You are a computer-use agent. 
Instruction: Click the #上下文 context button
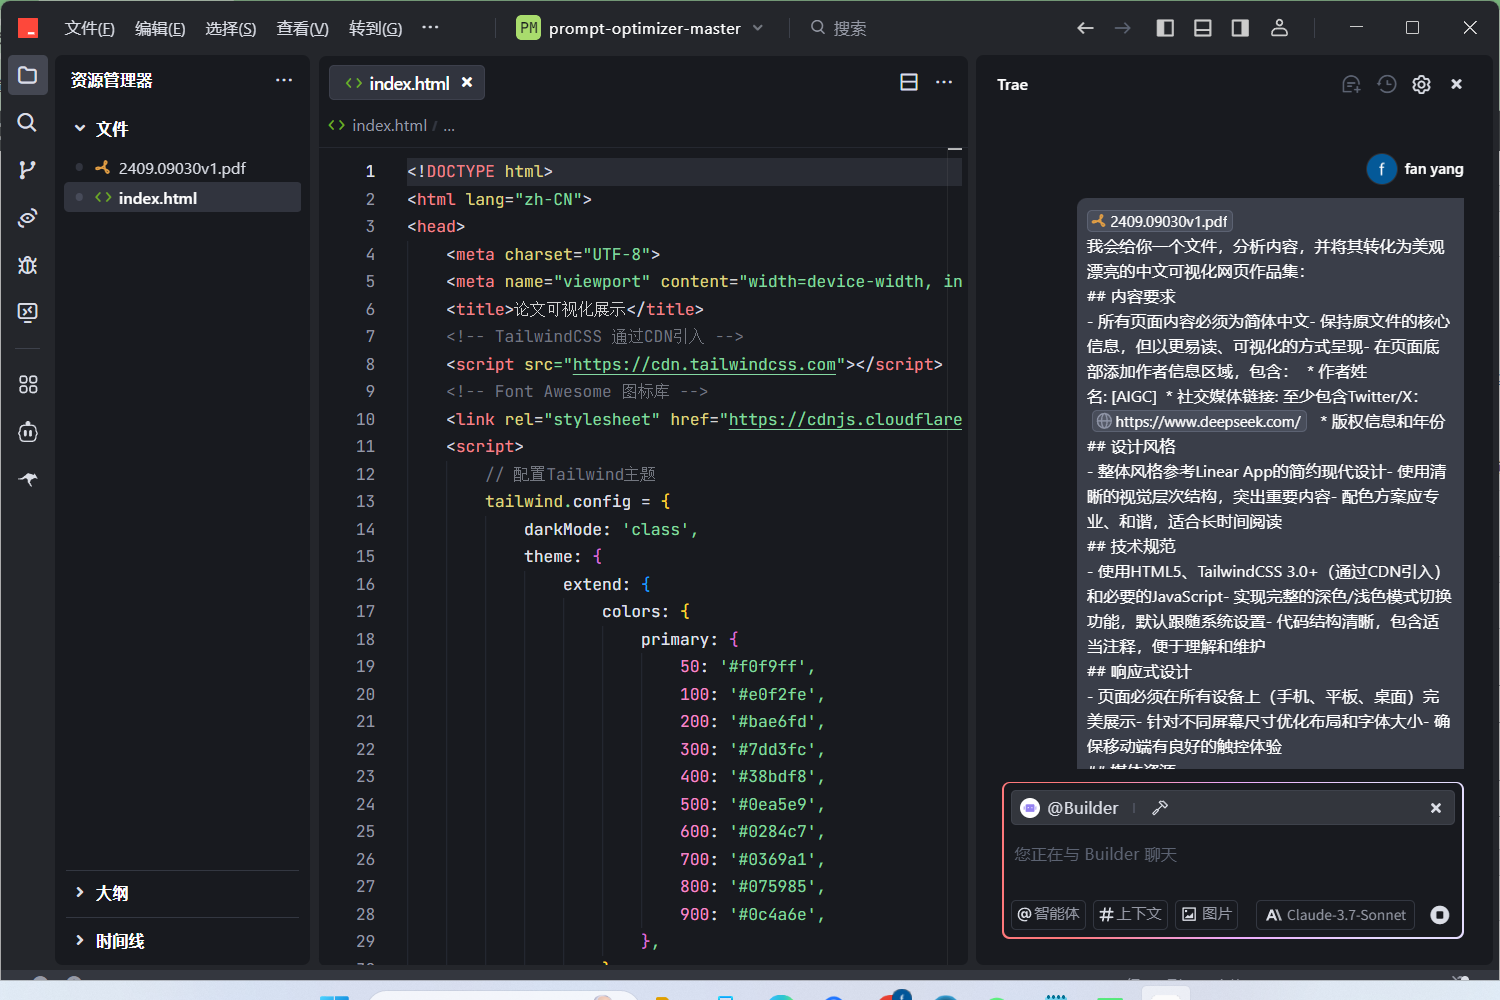tap(1130, 915)
